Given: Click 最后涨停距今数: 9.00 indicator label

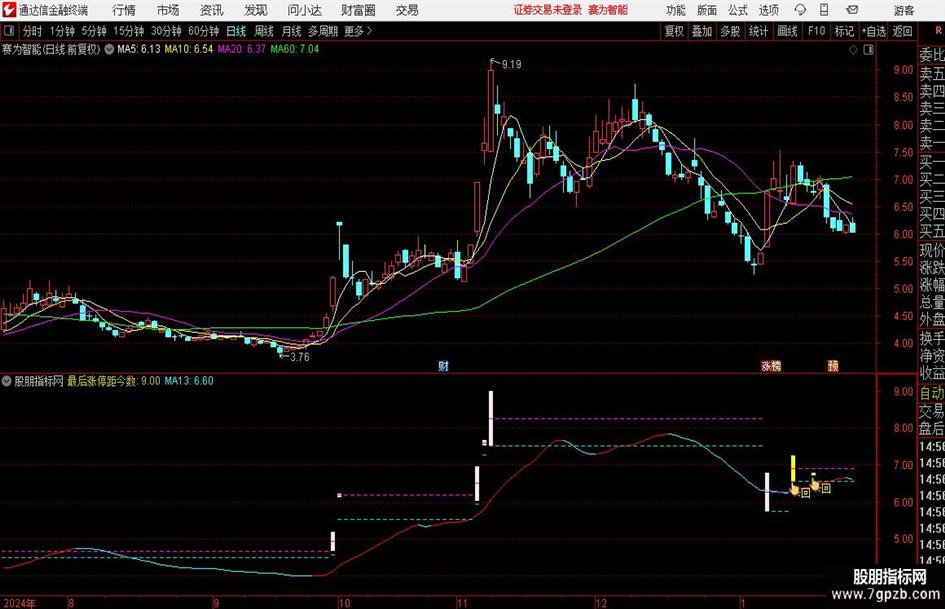Looking at the screenshot, I should pyautogui.click(x=114, y=381).
